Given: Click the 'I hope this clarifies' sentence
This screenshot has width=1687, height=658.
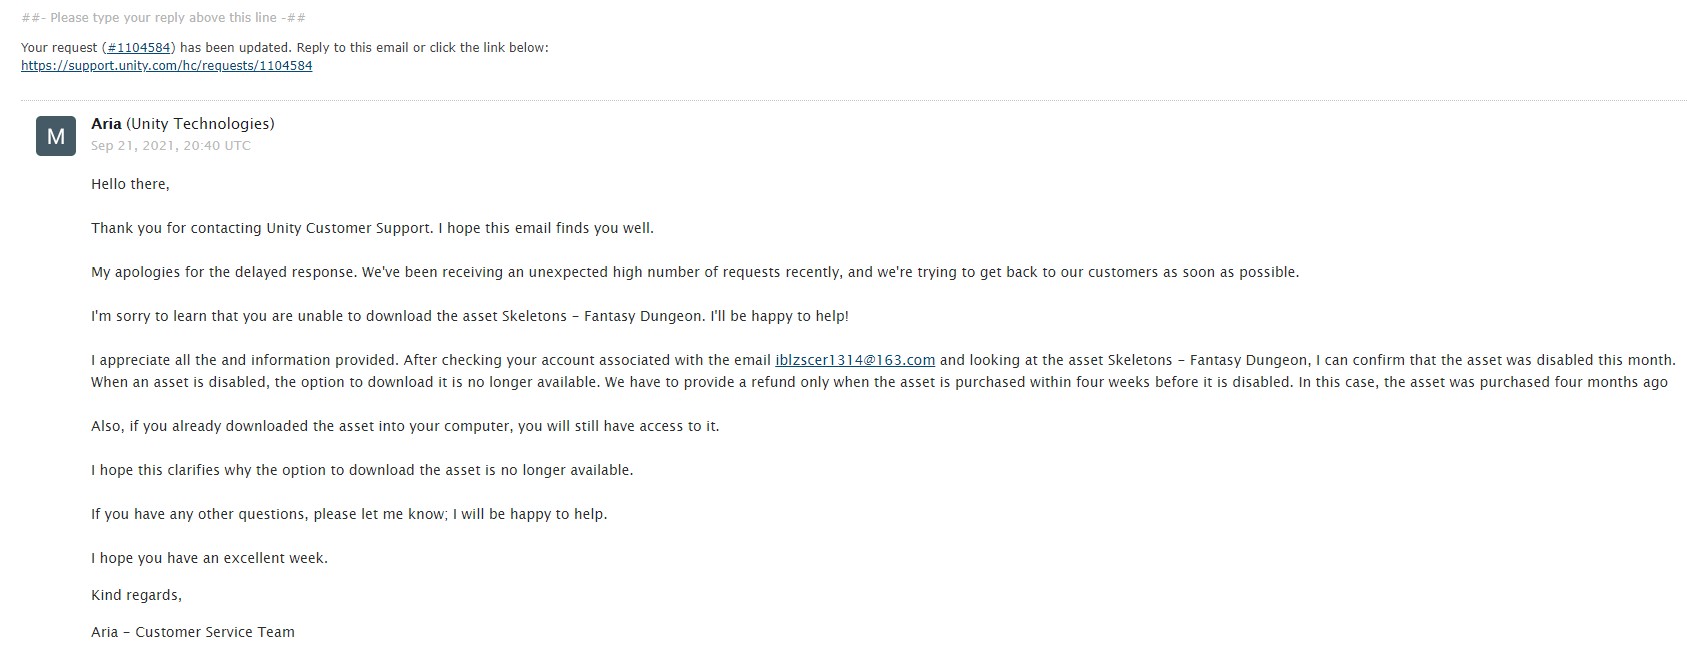Looking at the screenshot, I should 362,470.
